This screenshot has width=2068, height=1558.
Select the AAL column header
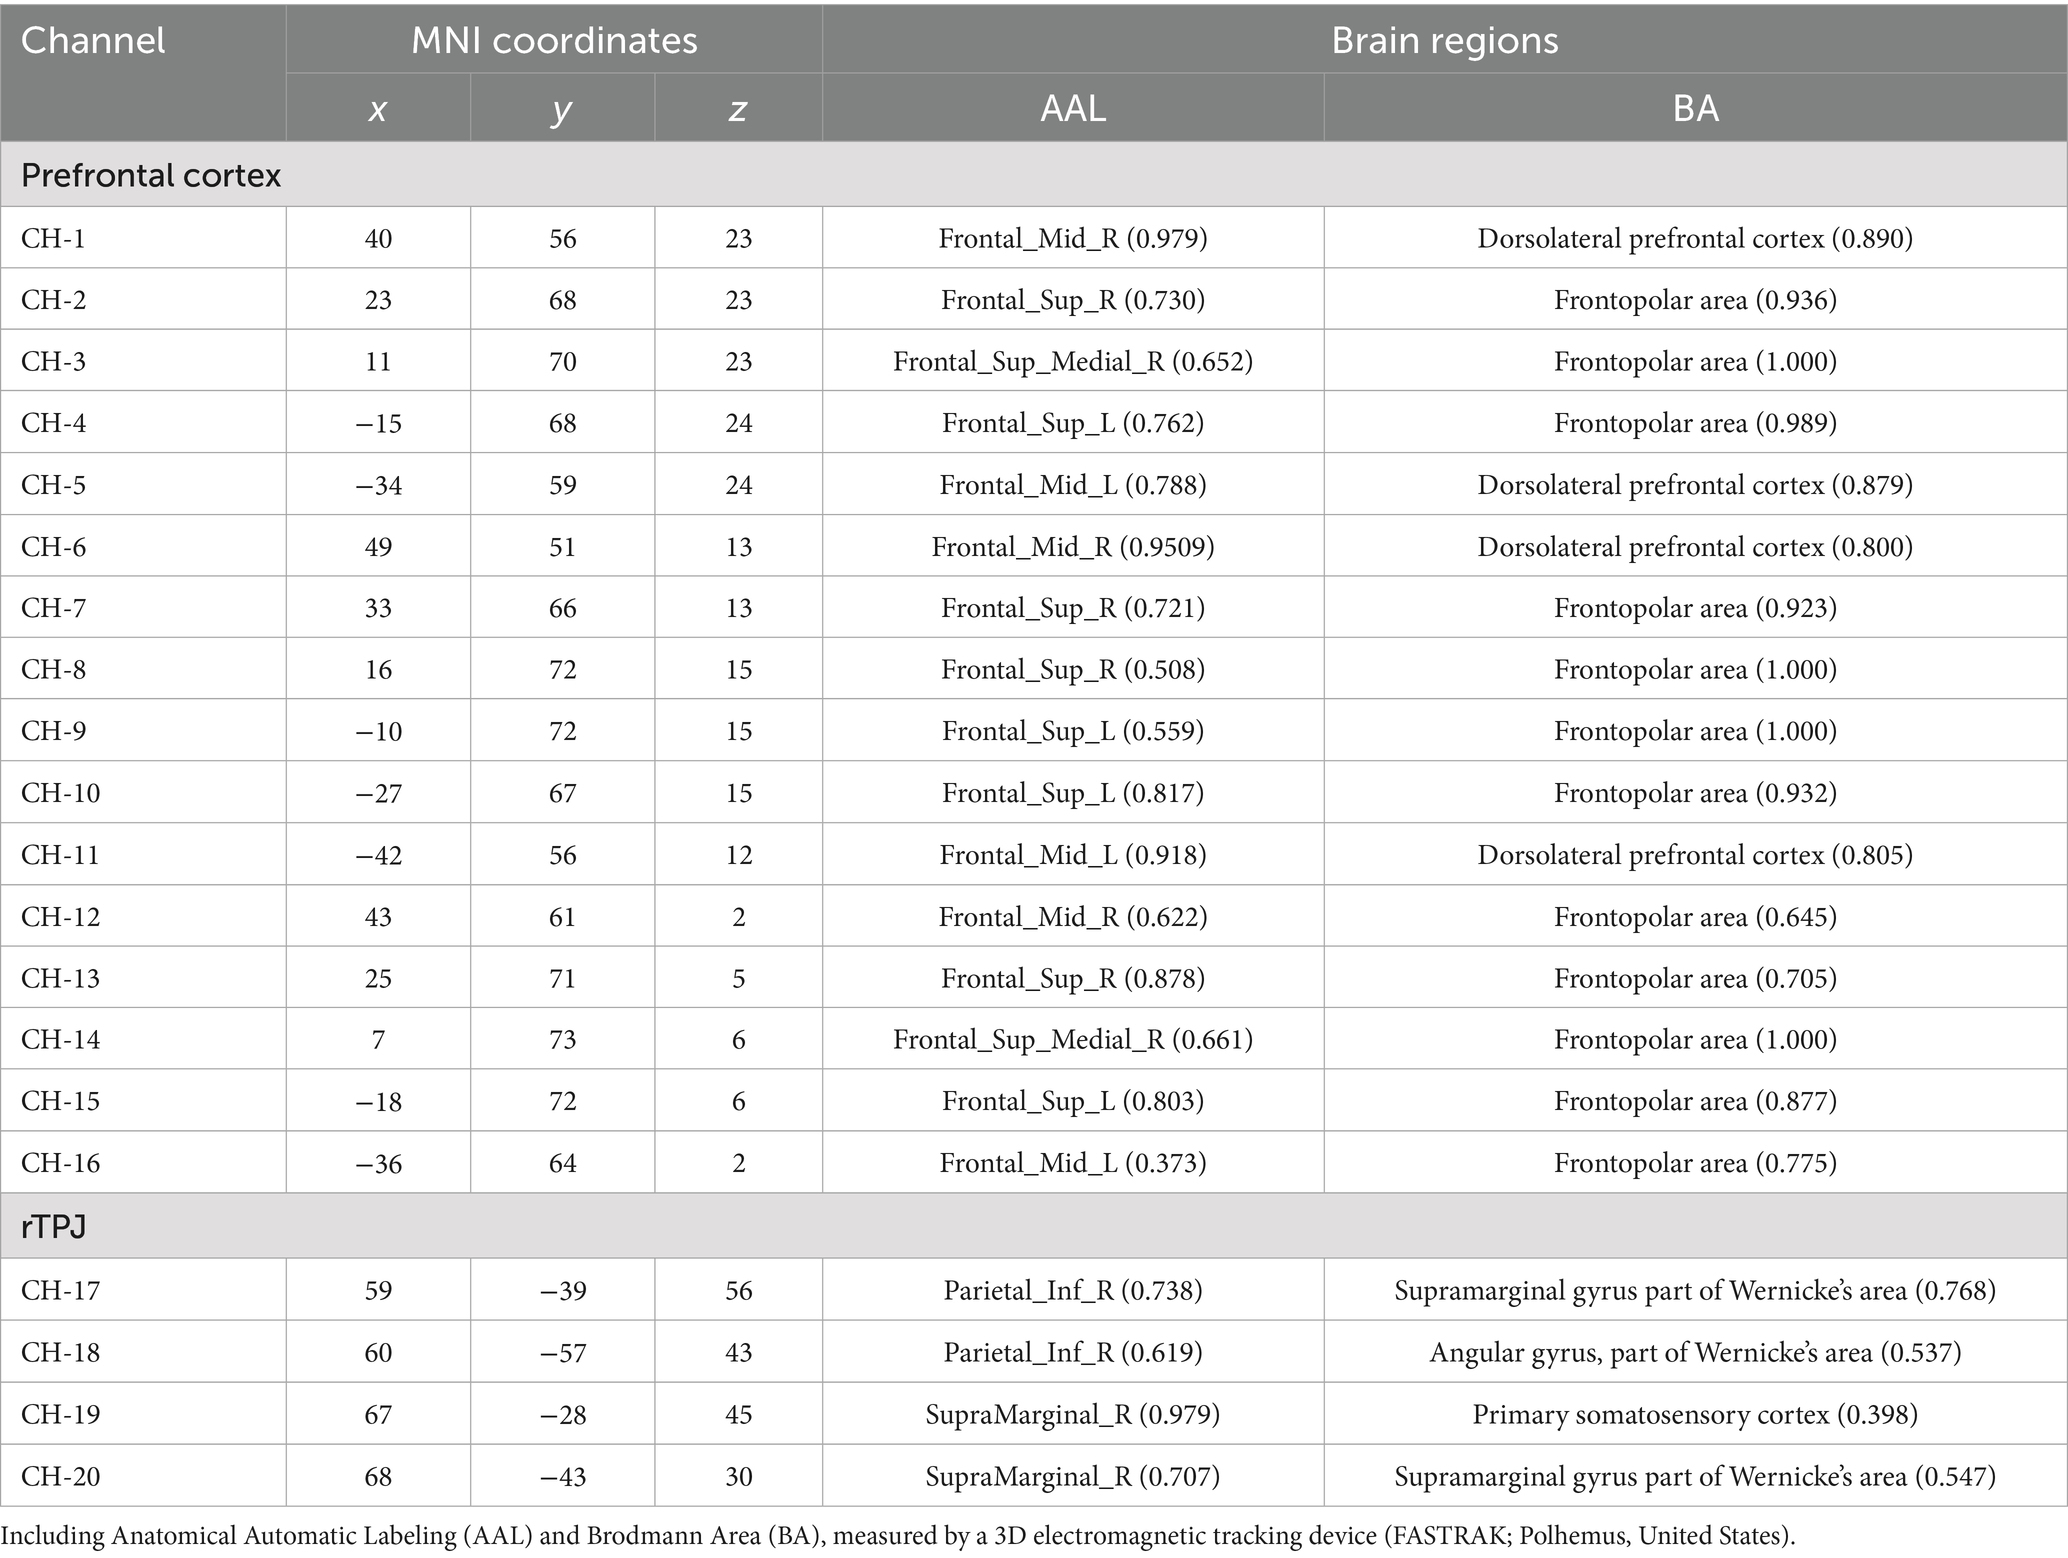pyautogui.click(x=1073, y=108)
